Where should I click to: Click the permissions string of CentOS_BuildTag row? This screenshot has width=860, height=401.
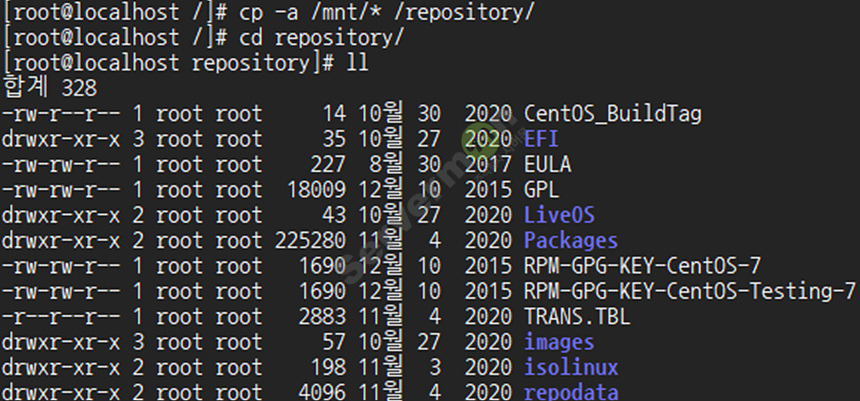coord(61,114)
